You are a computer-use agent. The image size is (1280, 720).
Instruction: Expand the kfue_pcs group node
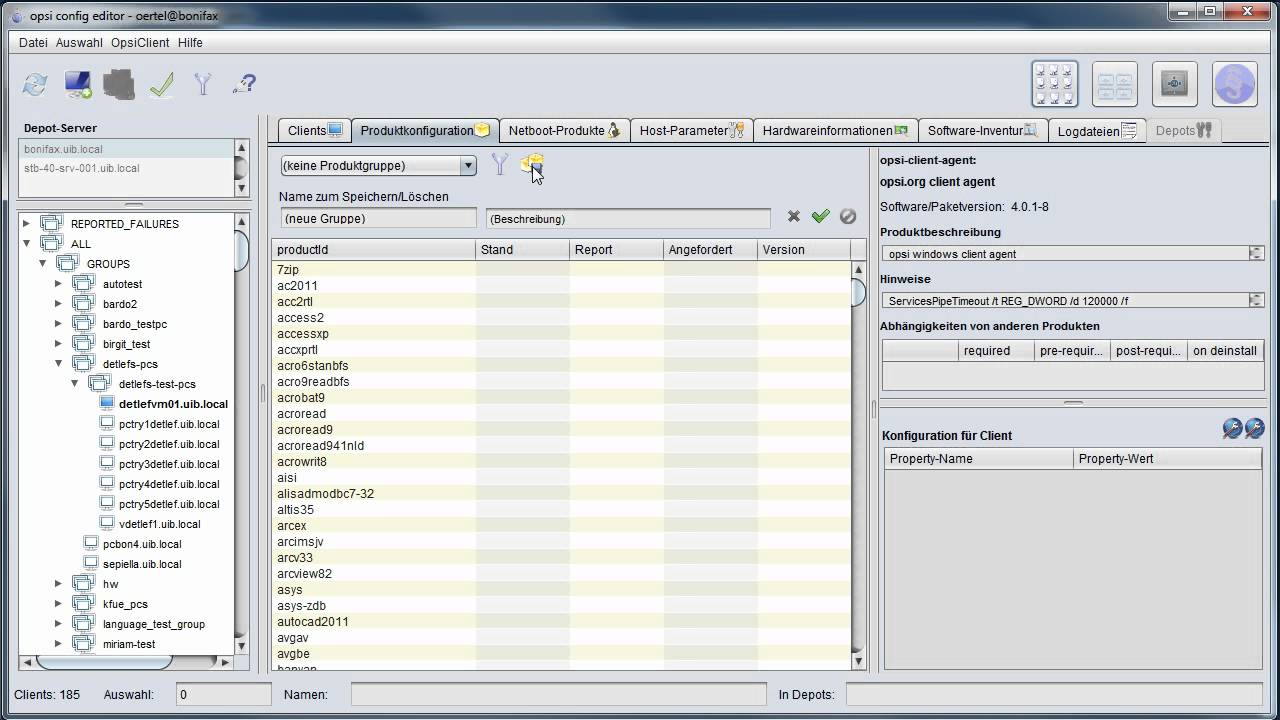click(59, 604)
